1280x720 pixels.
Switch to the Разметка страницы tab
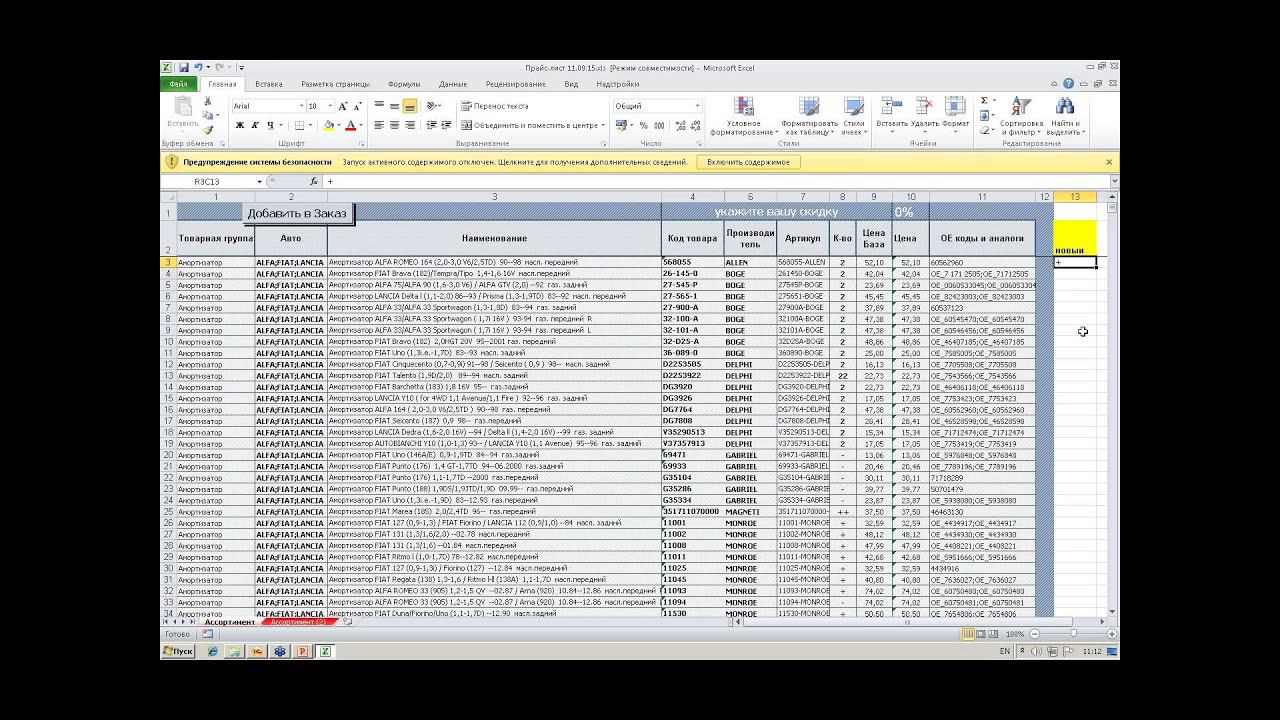(x=335, y=84)
